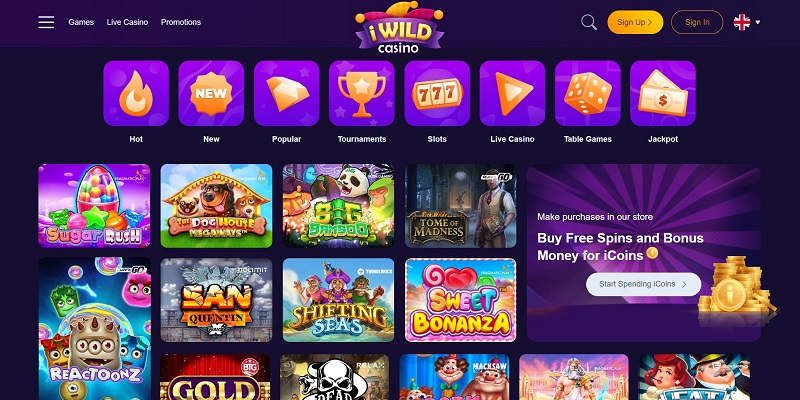The height and width of the screenshot is (400, 800).
Task: Select the Hot flame category icon
Action: coord(136,93)
